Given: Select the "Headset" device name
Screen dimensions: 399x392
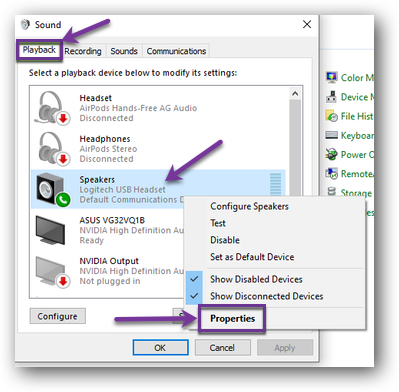Looking at the screenshot, I should point(95,98).
